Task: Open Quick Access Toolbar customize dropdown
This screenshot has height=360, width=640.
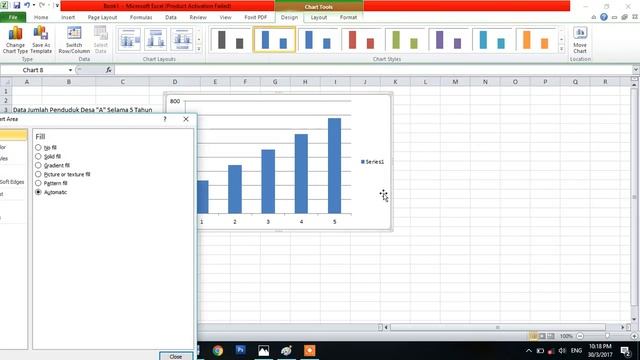Action: click(57, 5)
